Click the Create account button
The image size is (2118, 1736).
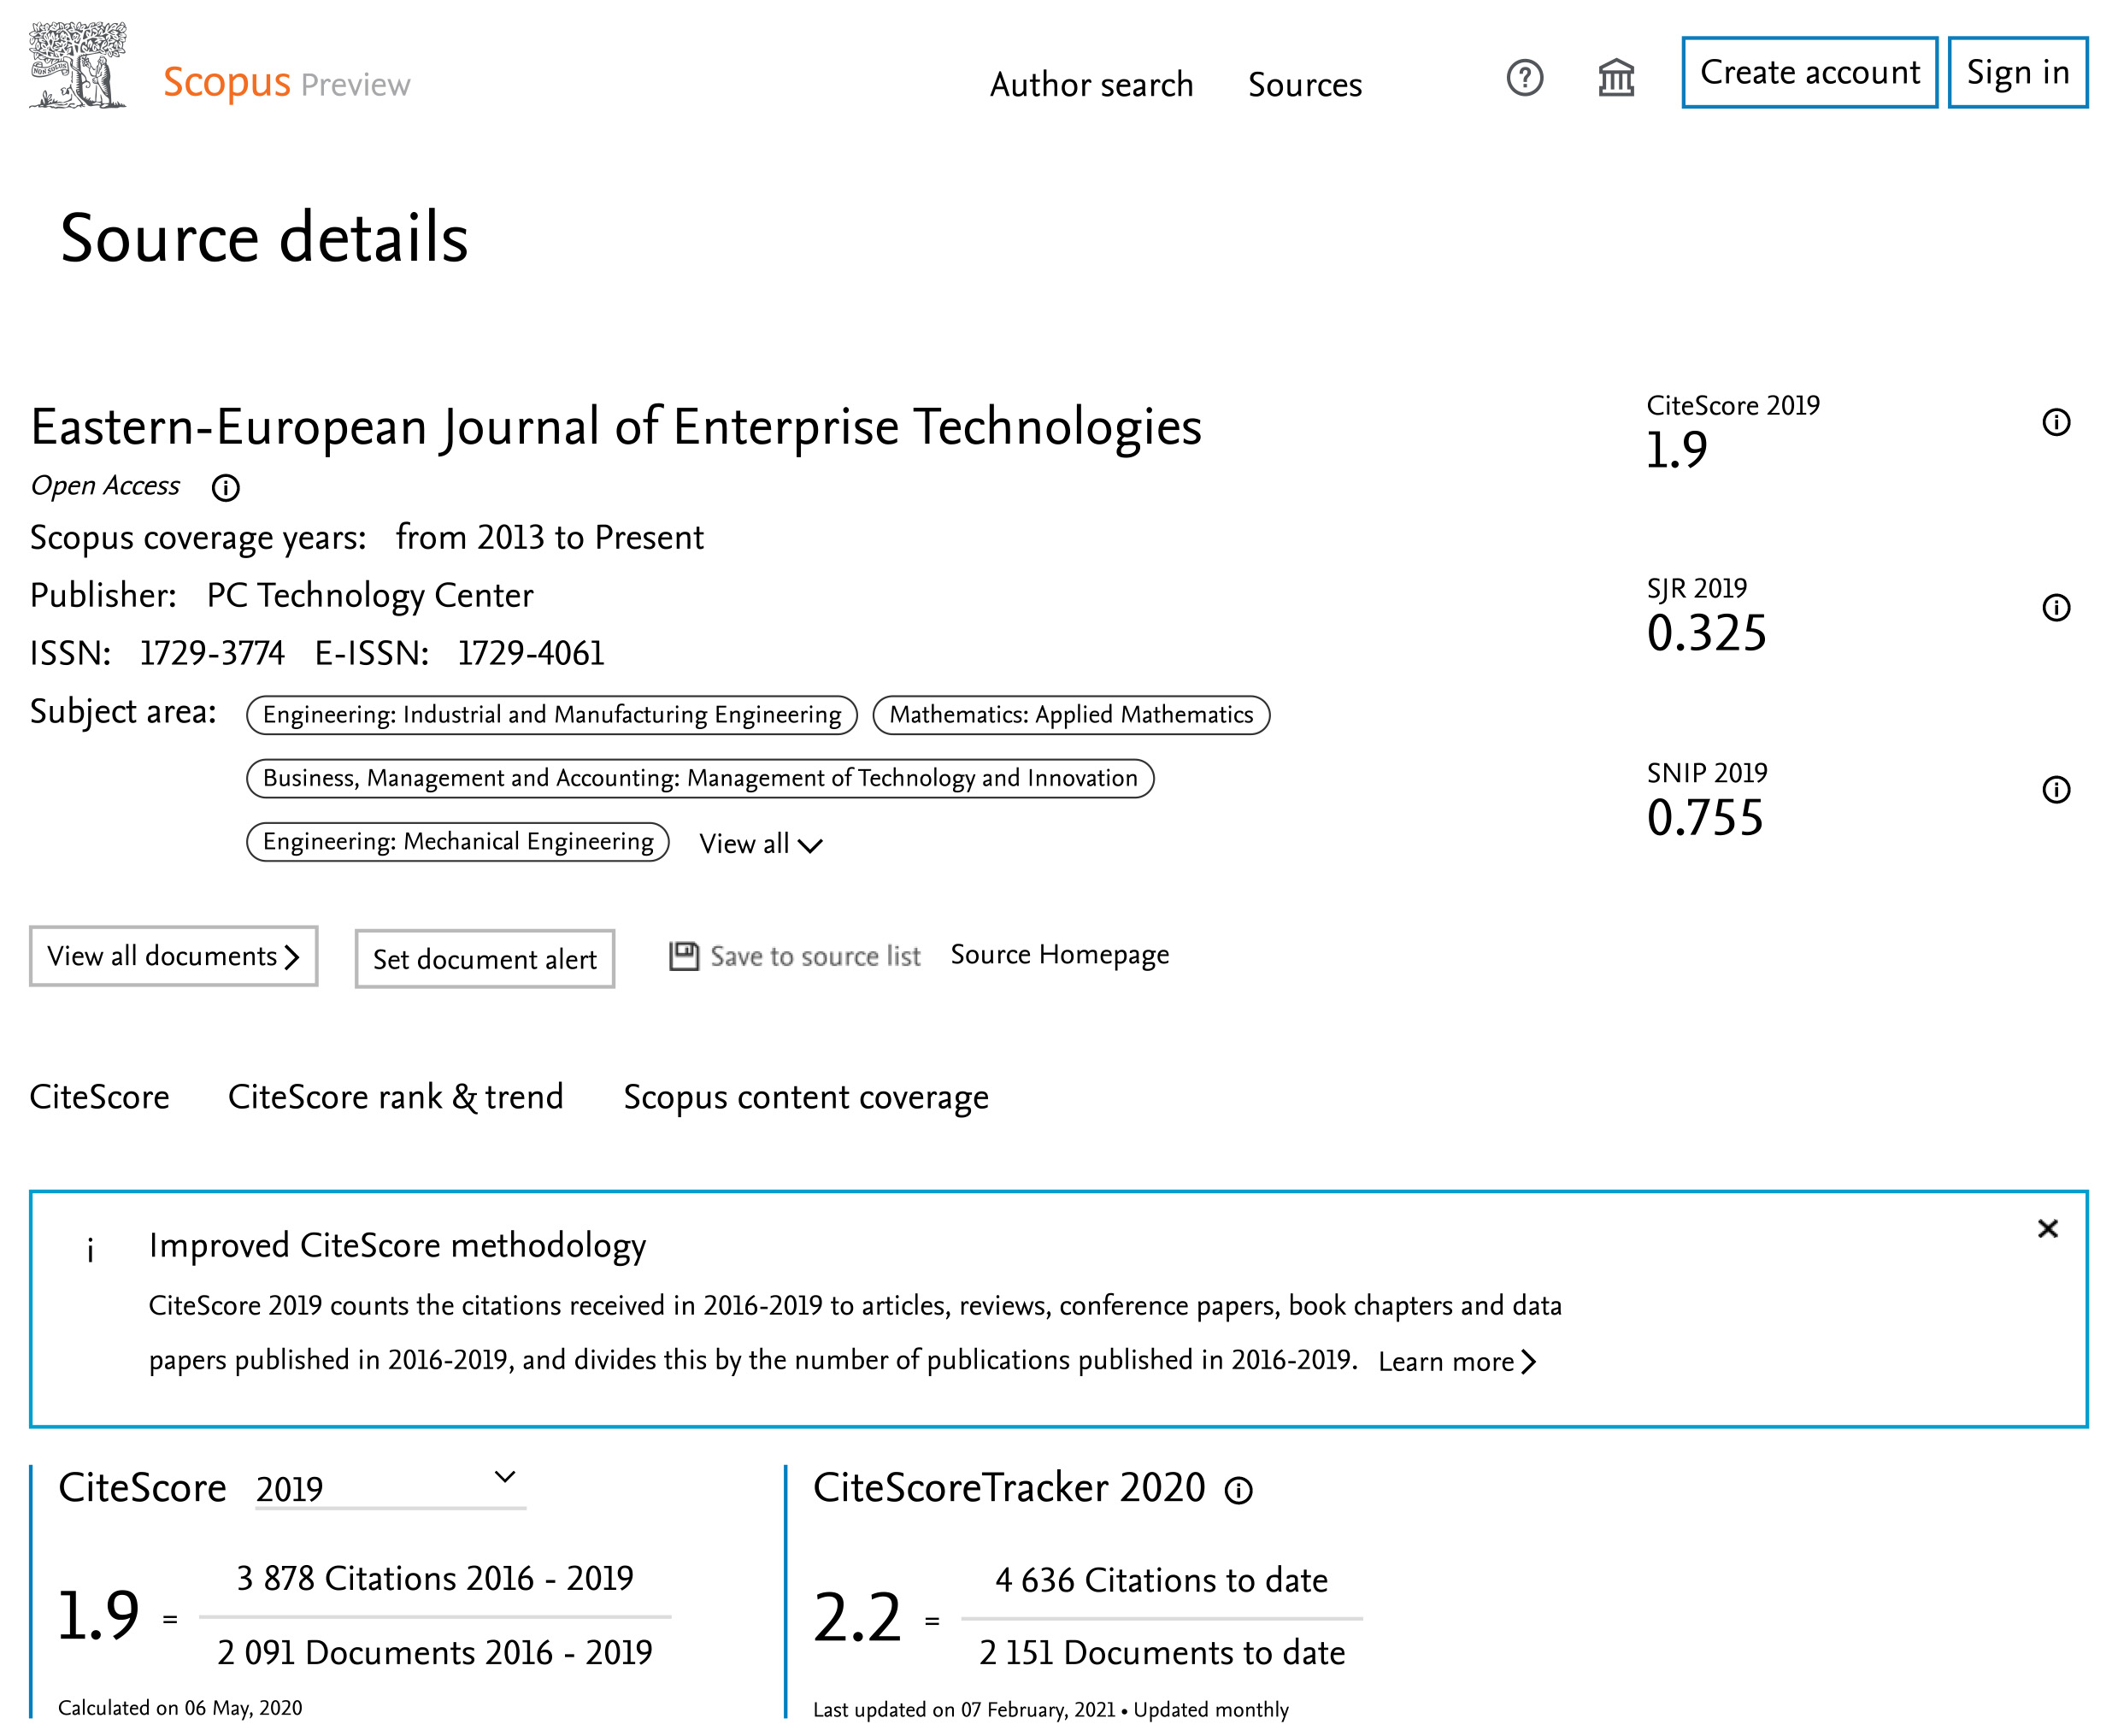pyautogui.click(x=1810, y=73)
